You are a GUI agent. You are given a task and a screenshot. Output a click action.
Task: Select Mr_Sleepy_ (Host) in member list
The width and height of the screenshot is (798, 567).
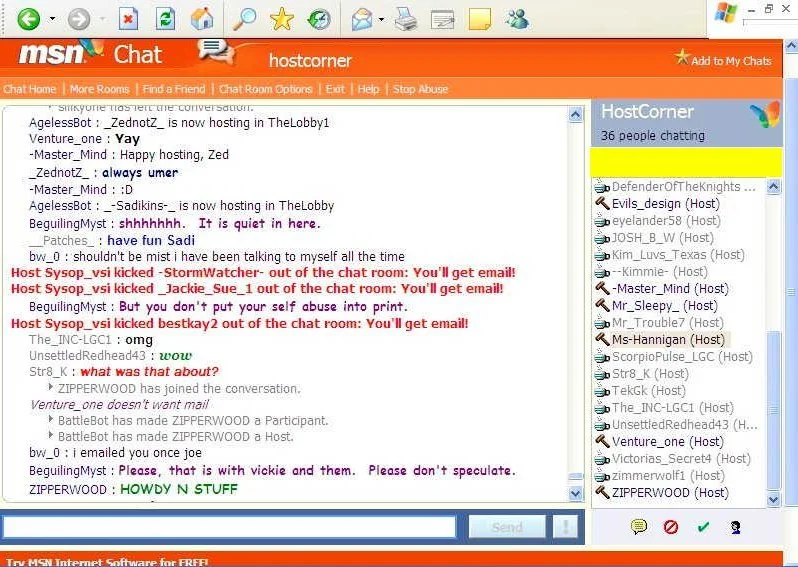tap(665, 306)
